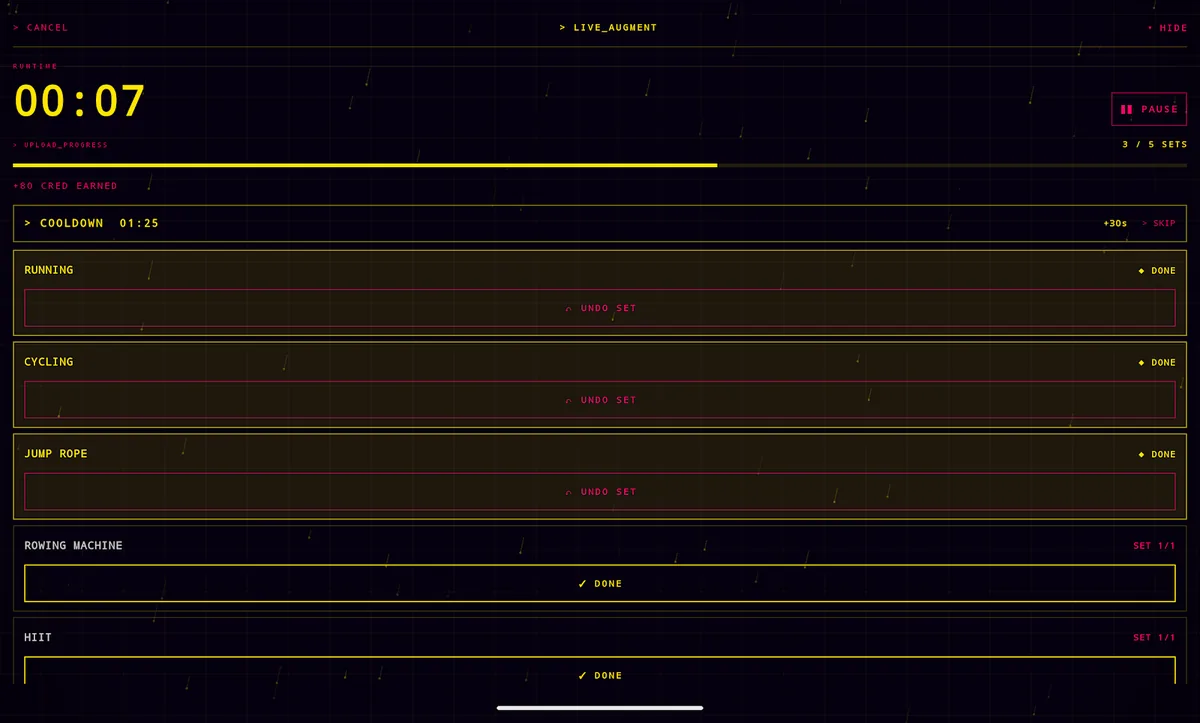Mark Rowing Machine set as done
Viewport: 1200px width, 723px height.
(x=600, y=583)
